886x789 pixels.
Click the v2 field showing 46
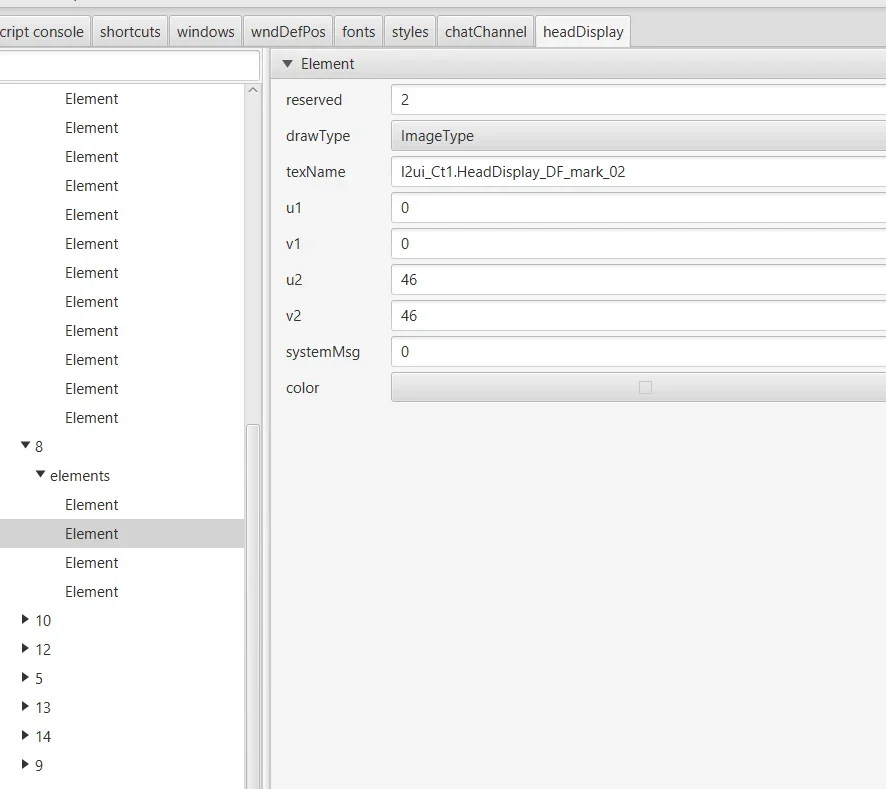[639, 316]
